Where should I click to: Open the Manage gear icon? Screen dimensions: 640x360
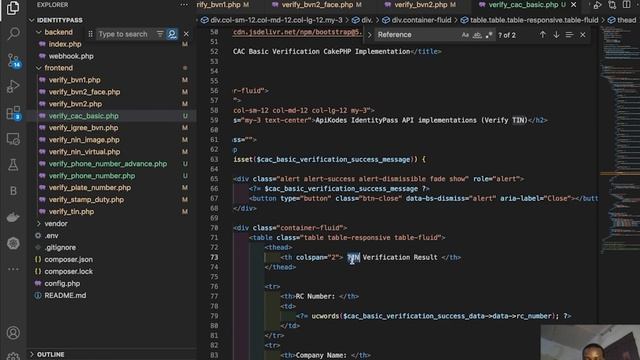click(13, 356)
